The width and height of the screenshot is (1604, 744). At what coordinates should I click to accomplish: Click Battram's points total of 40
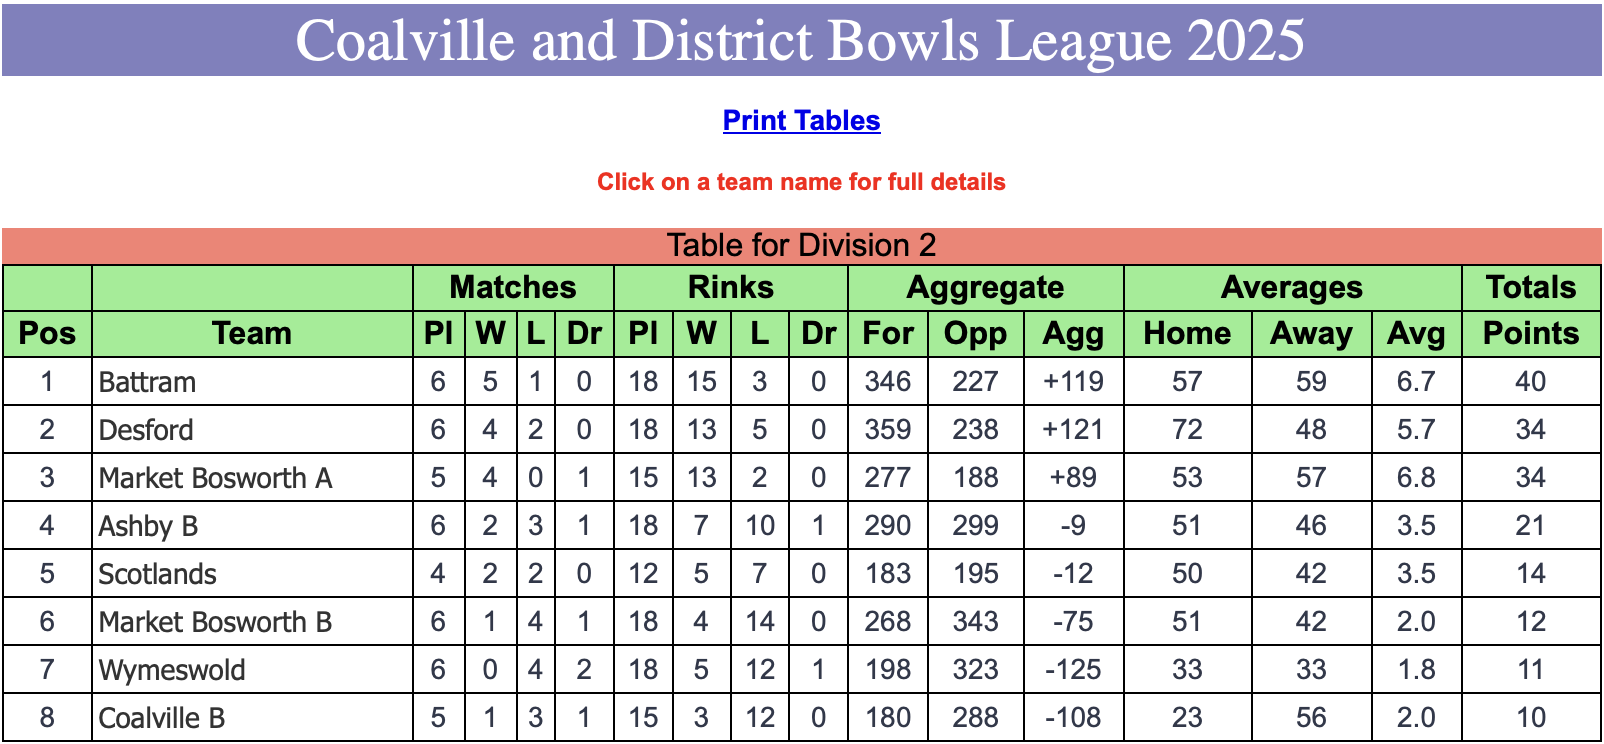(x=1531, y=382)
